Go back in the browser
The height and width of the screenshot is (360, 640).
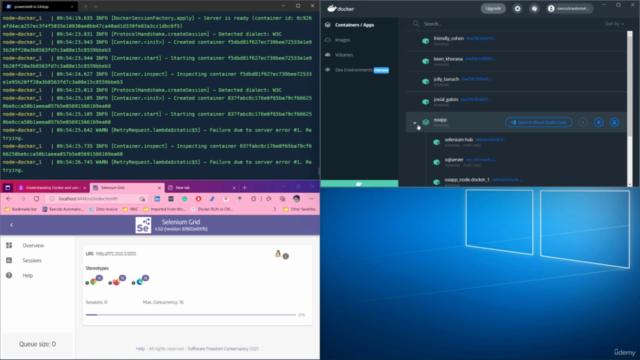[9, 199]
